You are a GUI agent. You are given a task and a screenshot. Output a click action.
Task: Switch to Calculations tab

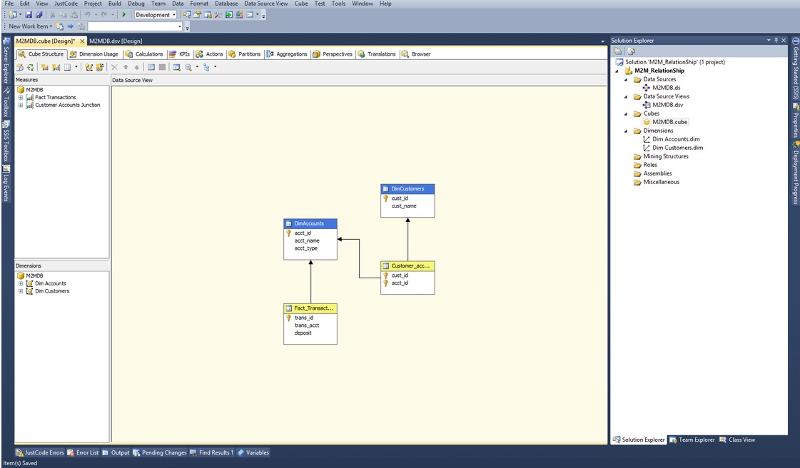tap(144, 54)
